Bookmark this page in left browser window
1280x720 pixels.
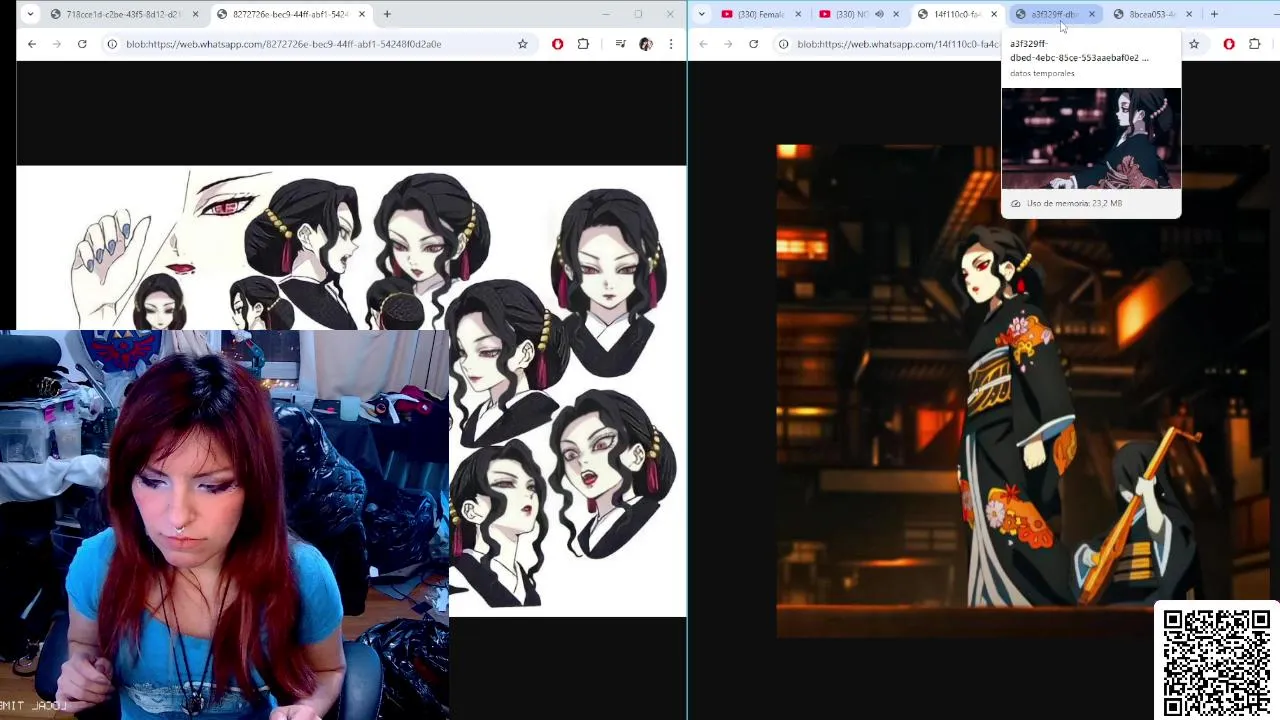coord(522,44)
